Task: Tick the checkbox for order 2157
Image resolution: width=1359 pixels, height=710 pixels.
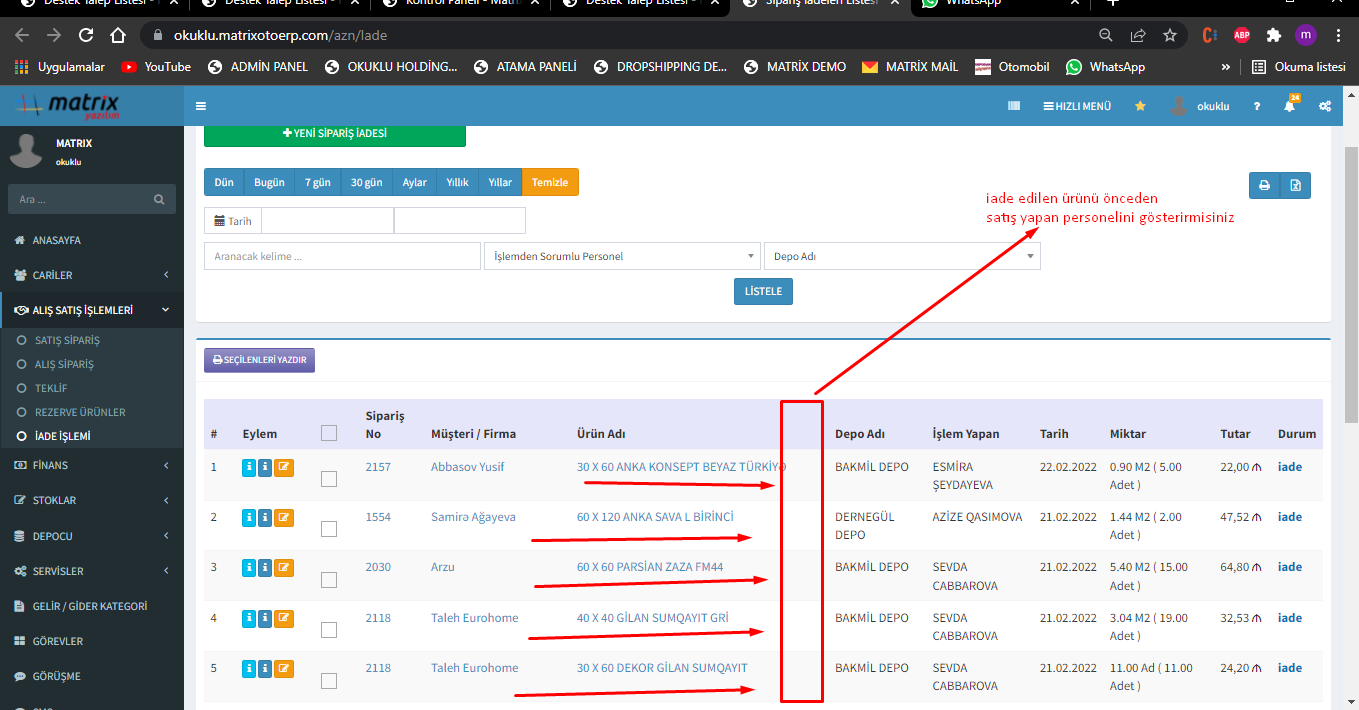Action: click(329, 479)
